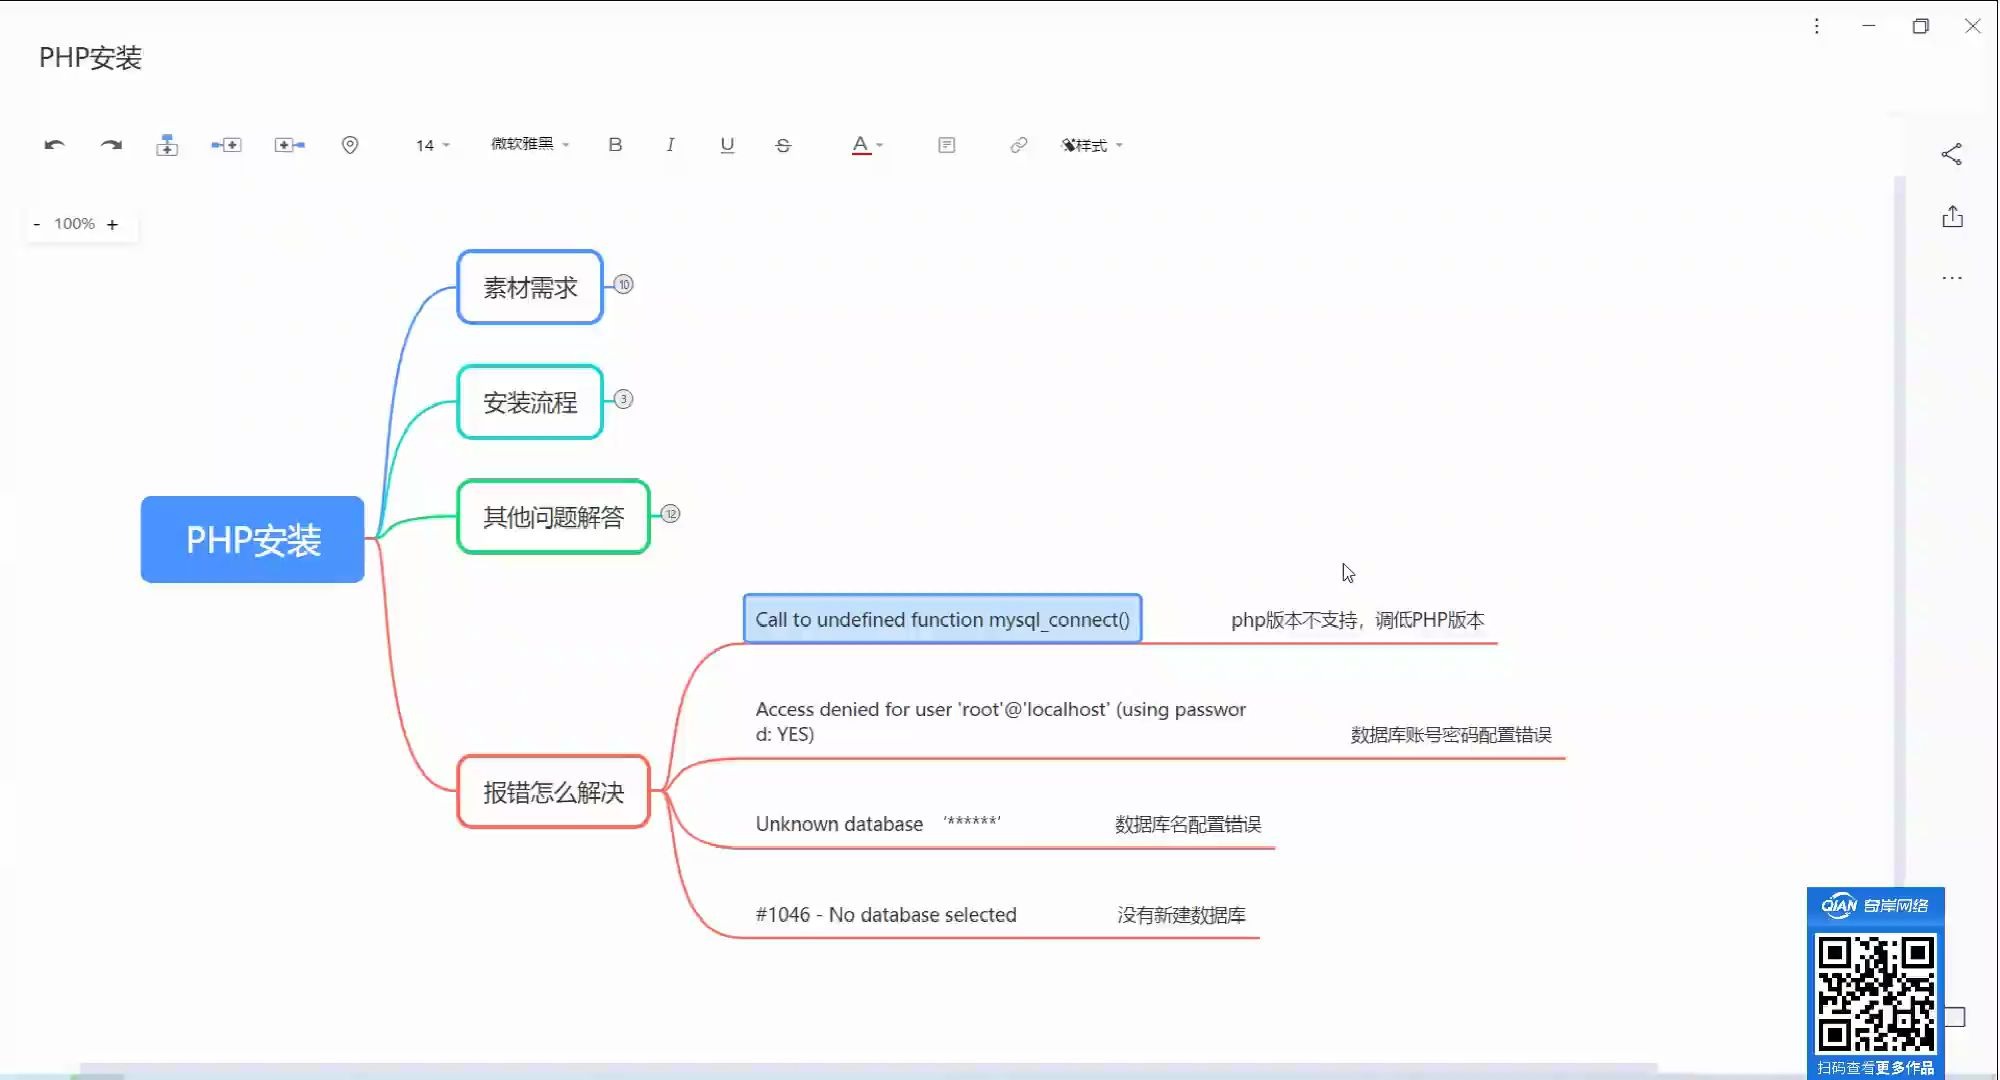Click the vertical scrollbar
The height and width of the screenshot is (1080, 2000).
(x=1900, y=530)
